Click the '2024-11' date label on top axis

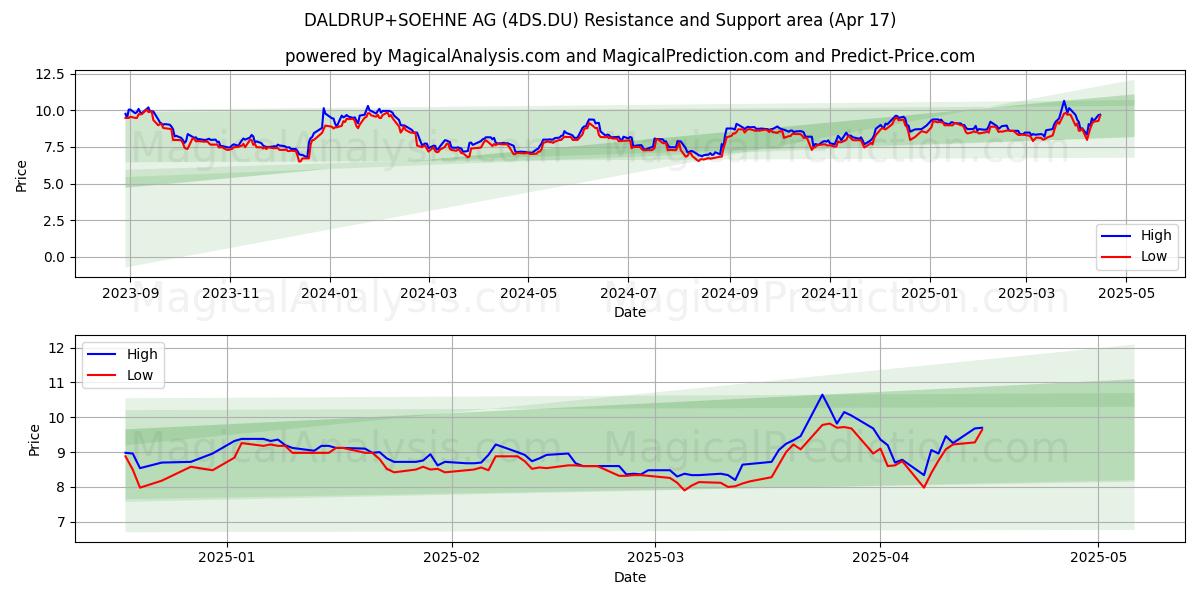829,294
